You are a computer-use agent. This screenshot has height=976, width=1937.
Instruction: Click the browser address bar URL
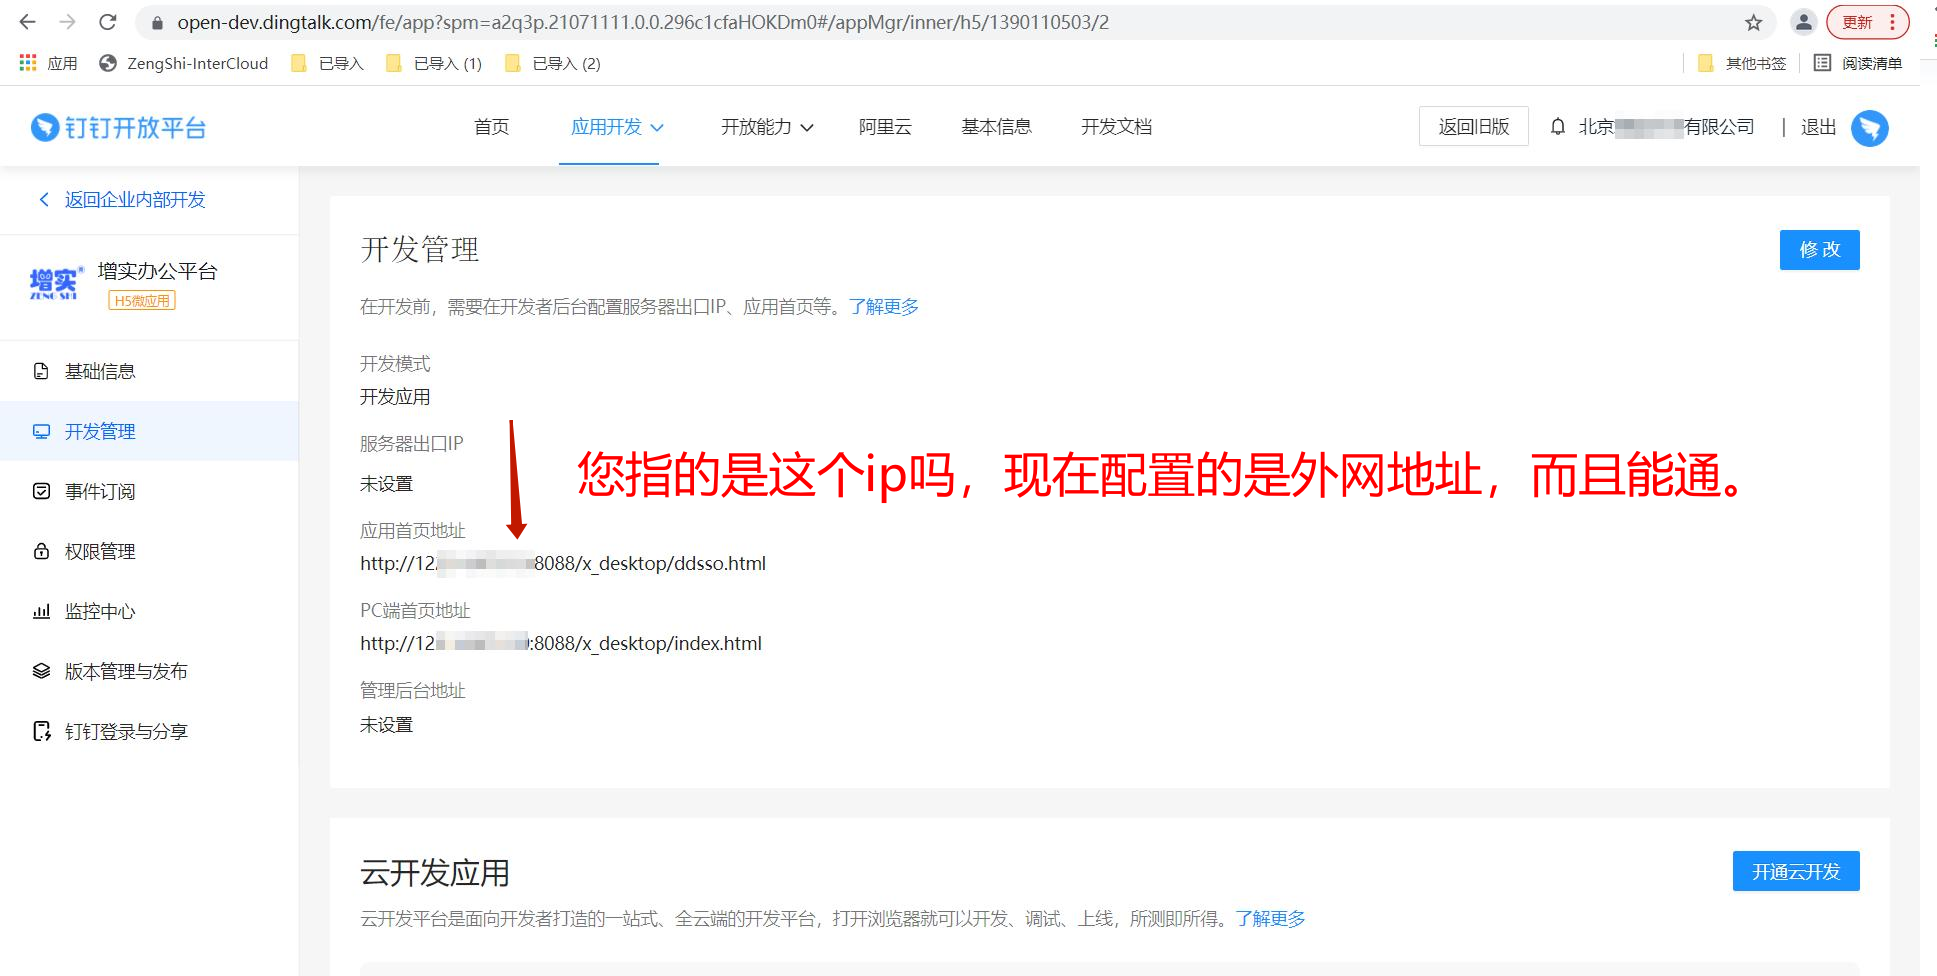click(x=643, y=22)
